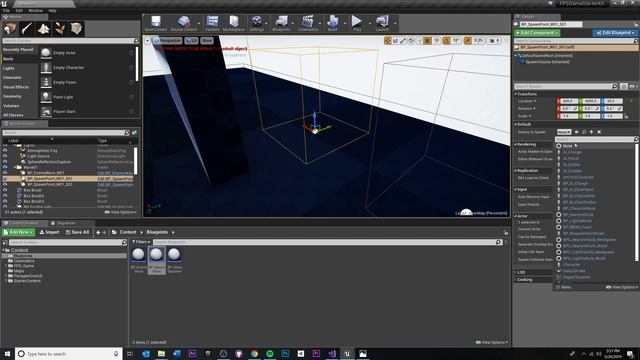This screenshot has height=360, width=640.
Task: Click the property matrix grid icon in Details
Action: click(623, 87)
